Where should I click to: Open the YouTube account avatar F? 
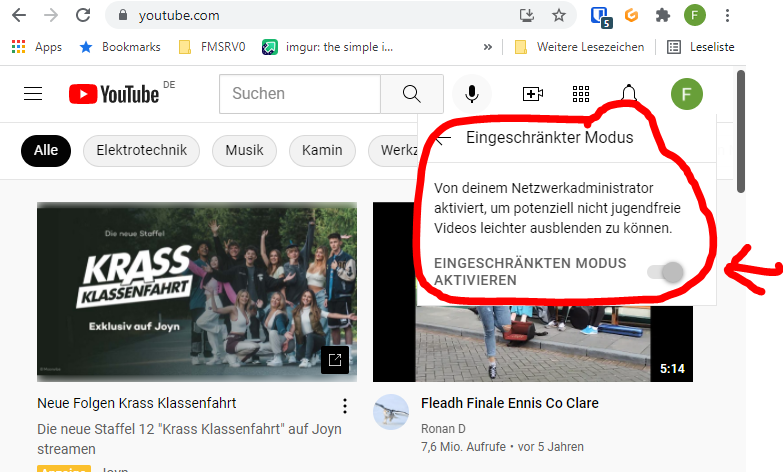click(687, 94)
